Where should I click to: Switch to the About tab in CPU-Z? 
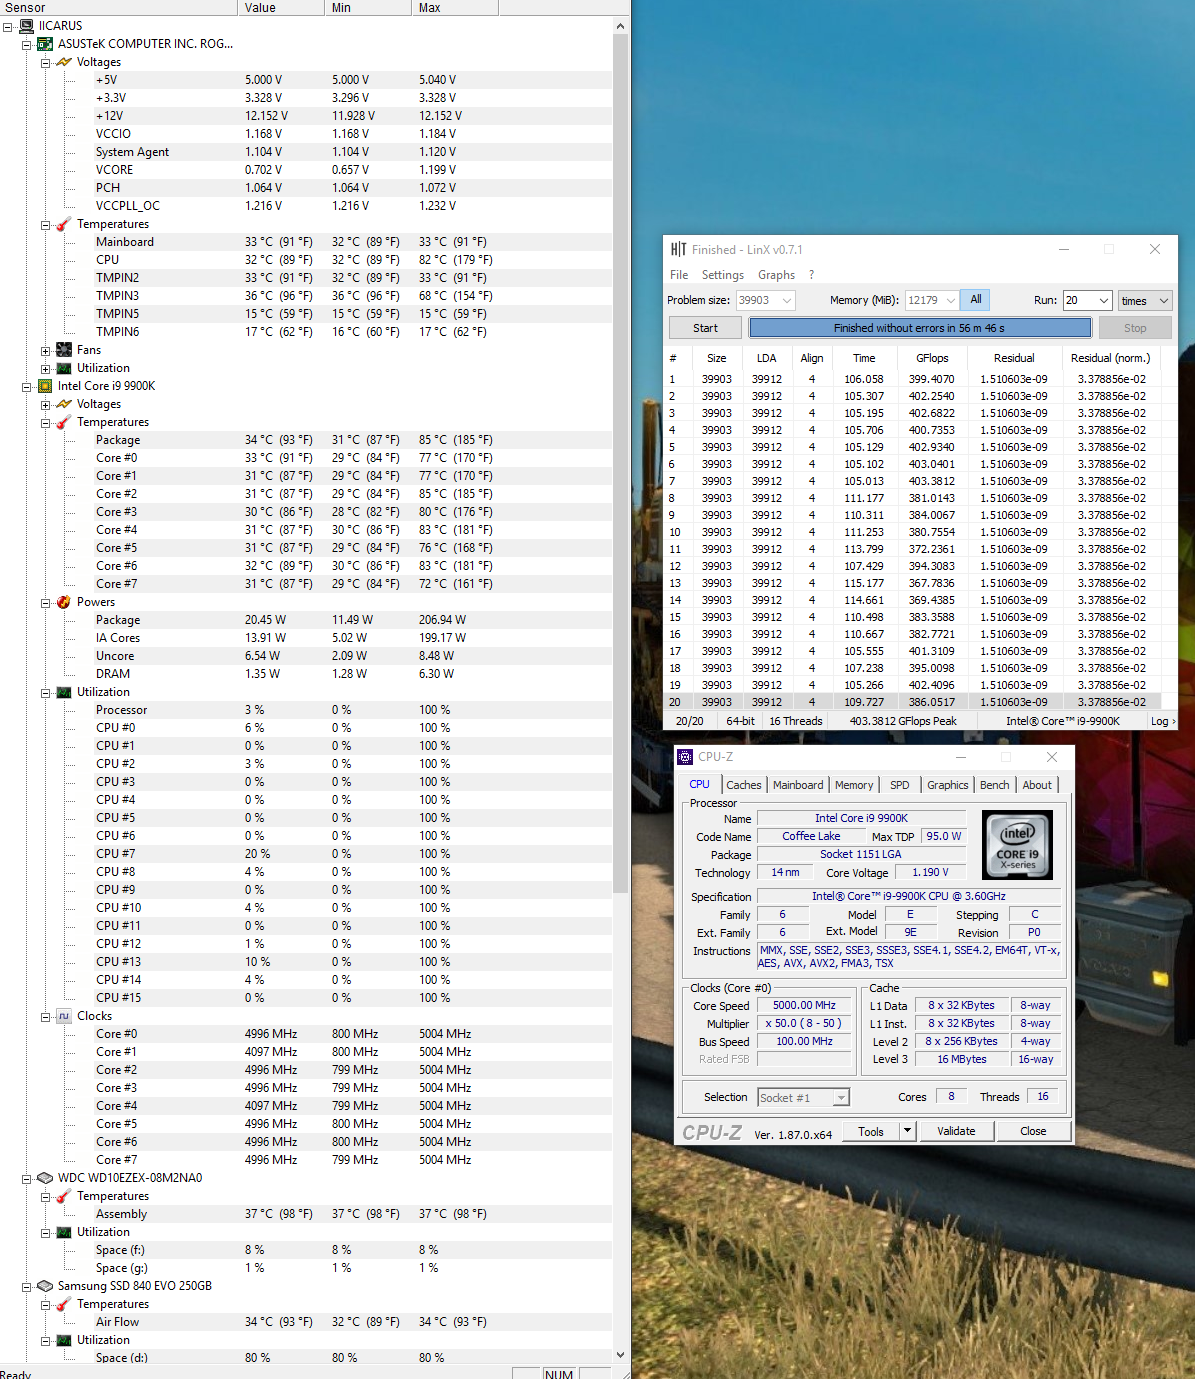coord(1037,785)
